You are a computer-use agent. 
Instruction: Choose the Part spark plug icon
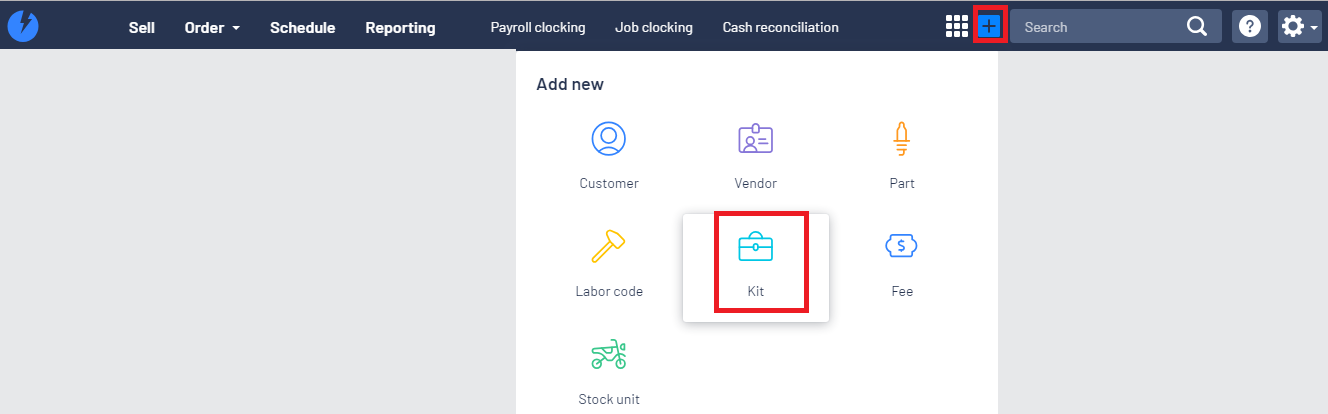click(x=901, y=139)
